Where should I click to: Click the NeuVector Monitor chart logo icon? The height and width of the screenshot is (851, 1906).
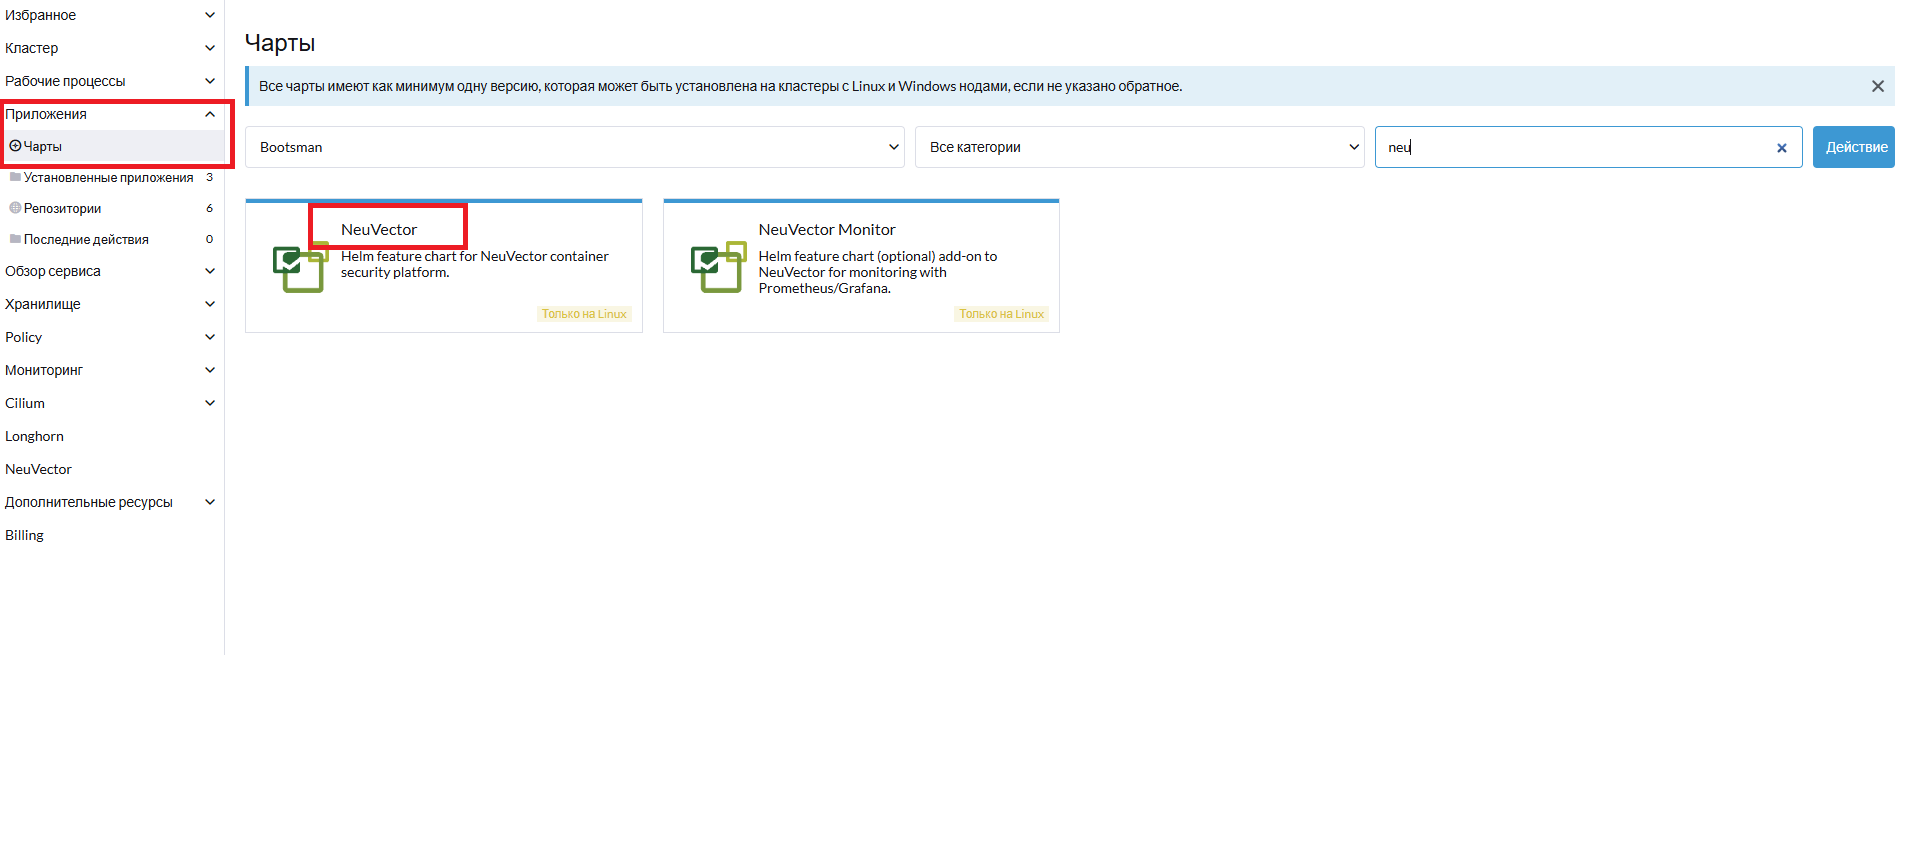click(x=718, y=267)
